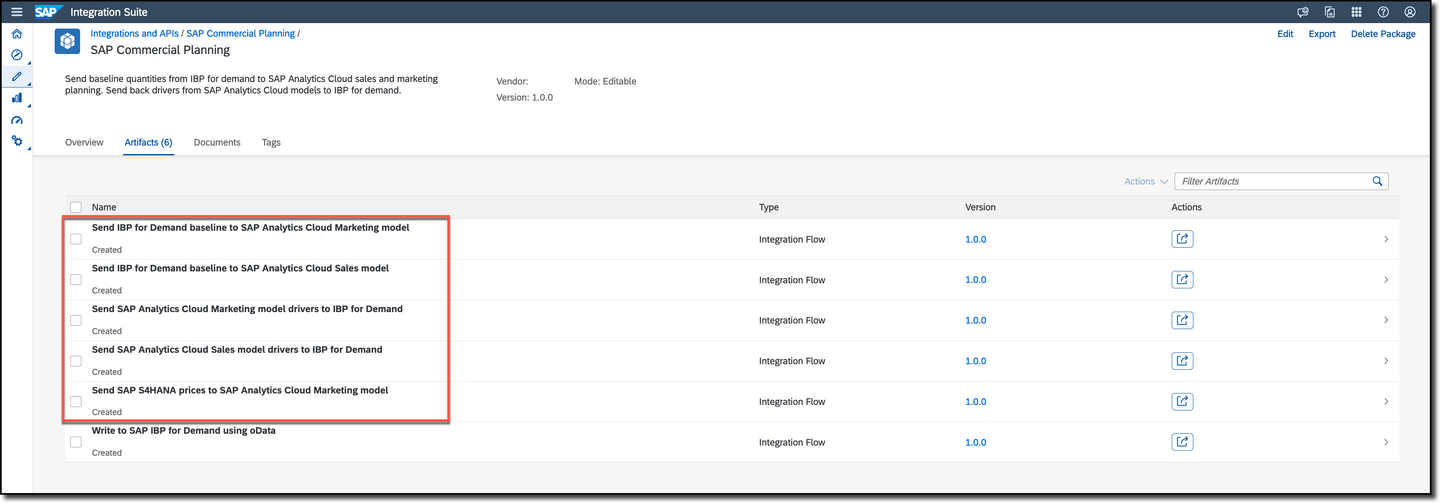Image resolution: width=1440 pixels, height=503 pixels.
Task: Expand row chevron for Sales model drivers flow
Action: pos(1386,361)
